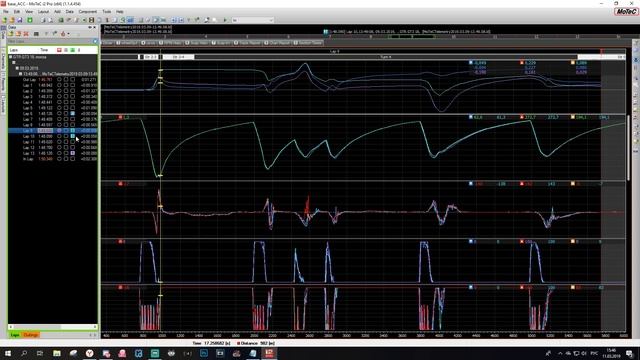
Task: Open the Component menu
Action: pyautogui.click(x=88, y=12)
